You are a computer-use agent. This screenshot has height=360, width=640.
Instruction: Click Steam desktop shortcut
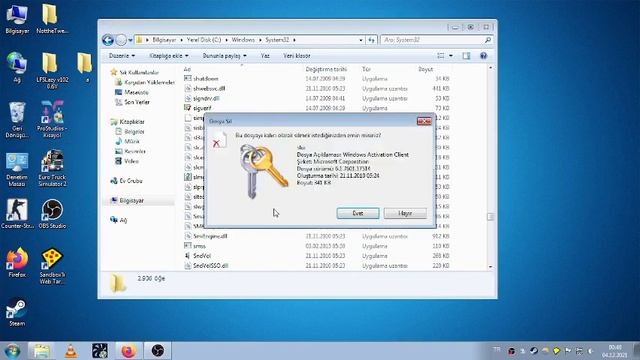coord(17,312)
